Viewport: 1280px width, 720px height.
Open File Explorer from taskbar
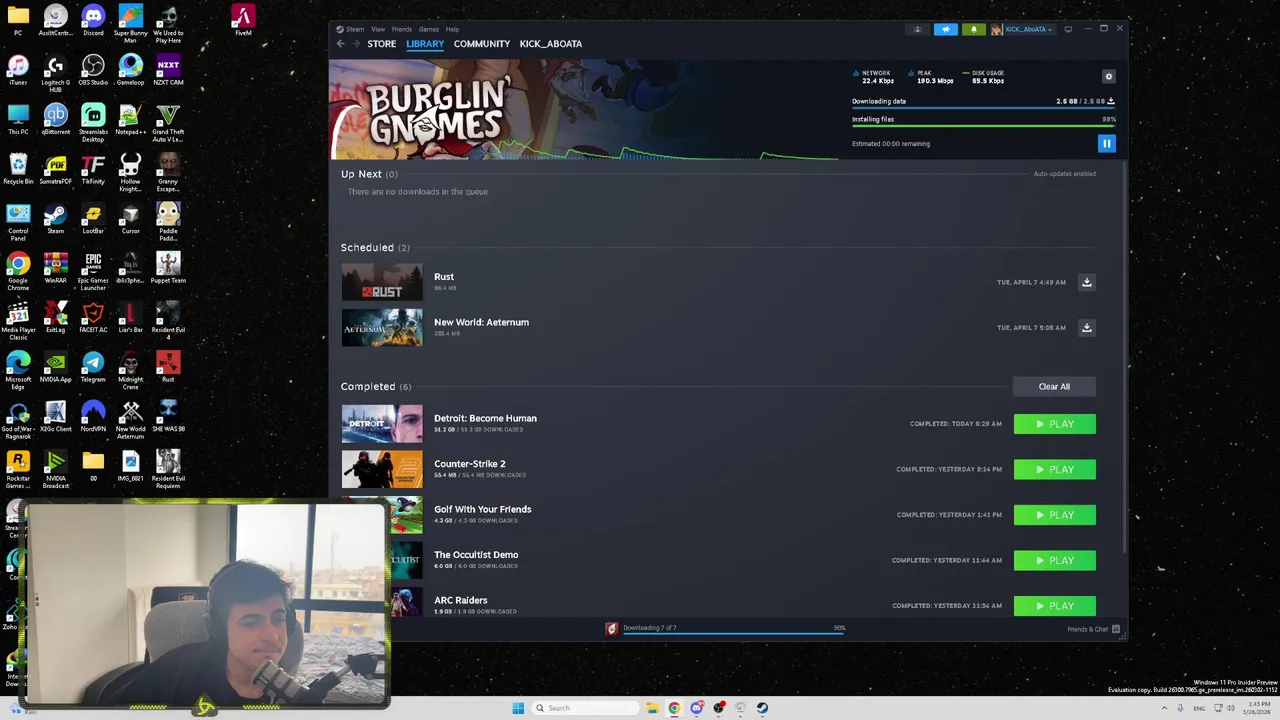pyautogui.click(x=652, y=708)
